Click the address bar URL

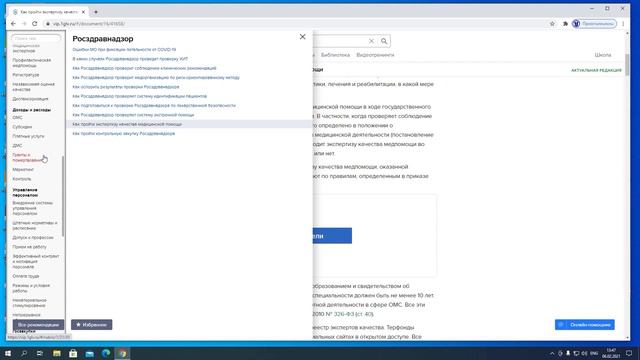[89, 24]
